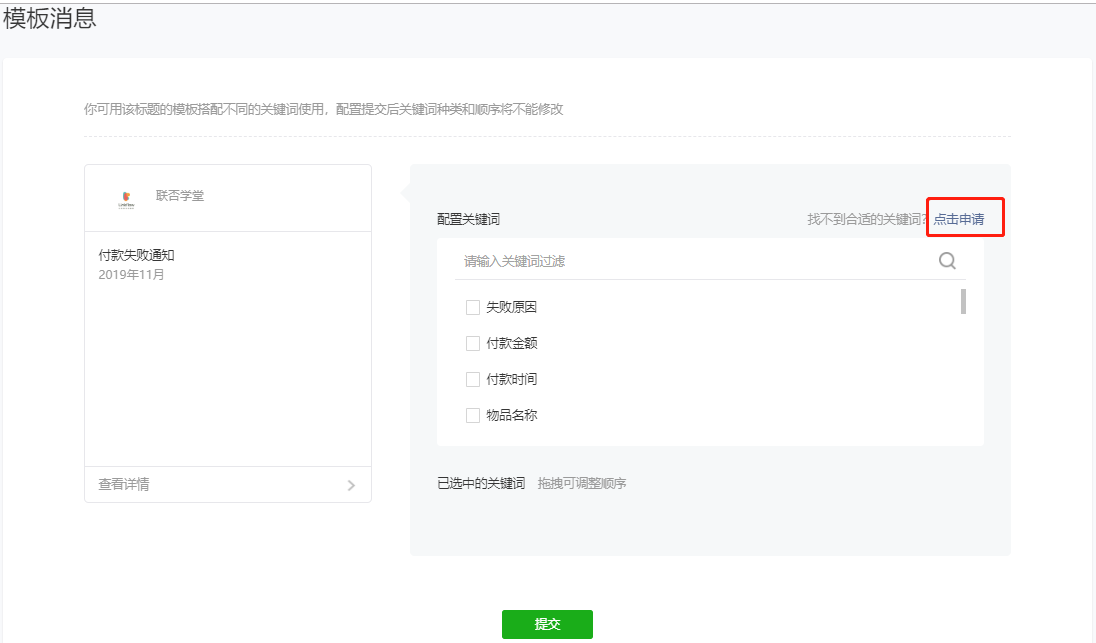Select the 物品名称 keyword checkbox

473,415
